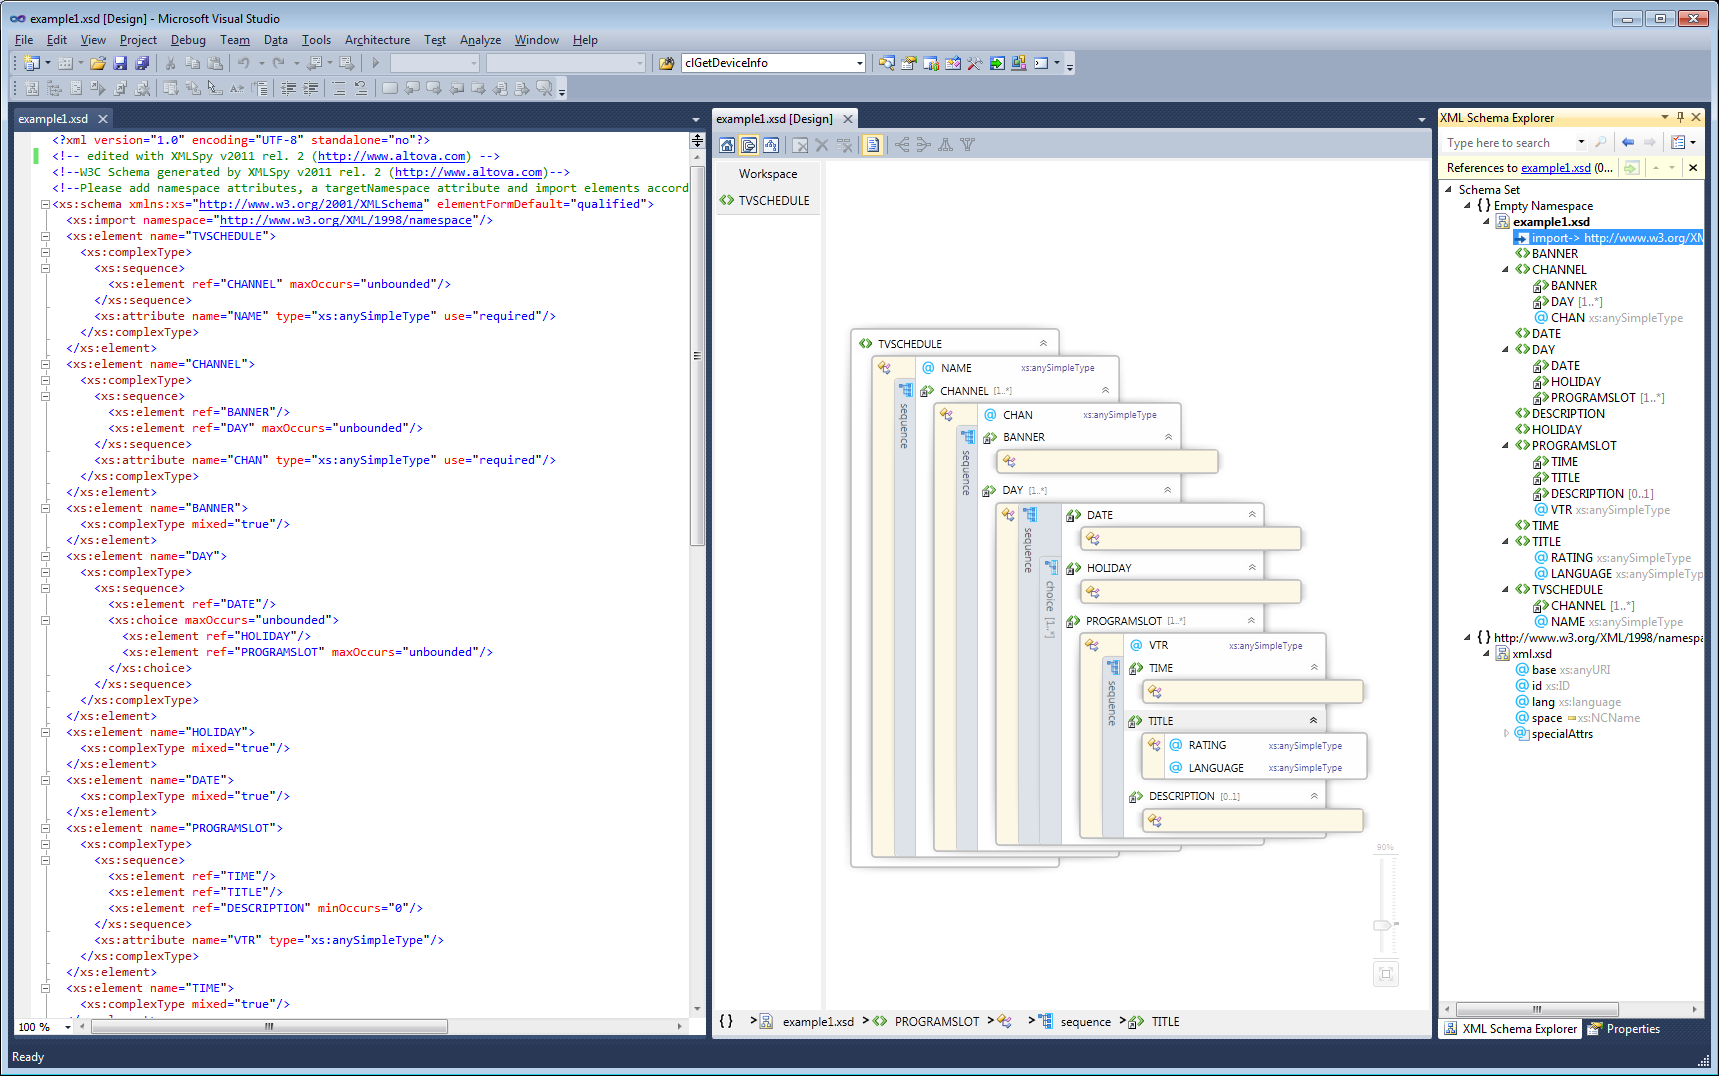Open the Architecture menu
This screenshot has width=1719, height=1076.
pyautogui.click(x=377, y=40)
